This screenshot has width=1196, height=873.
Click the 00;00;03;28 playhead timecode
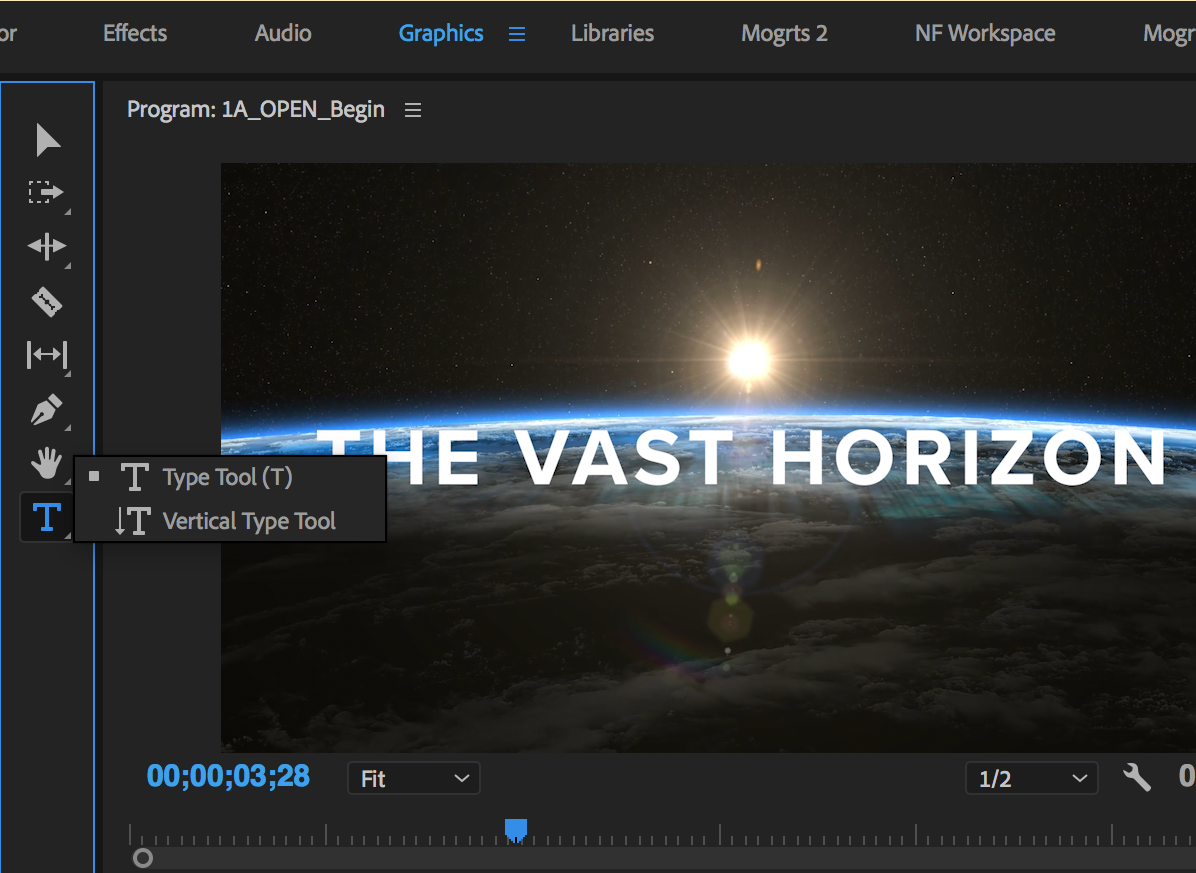228,776
